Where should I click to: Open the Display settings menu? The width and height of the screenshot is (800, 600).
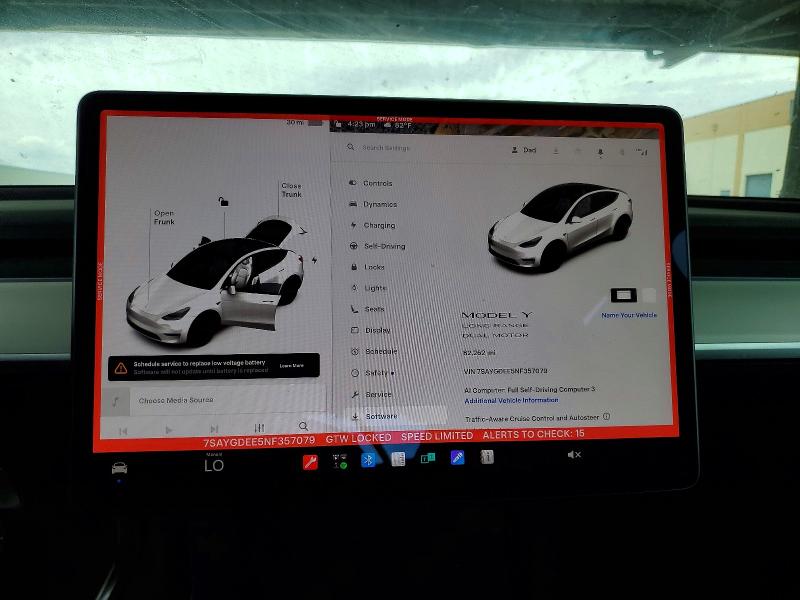coord(371,330)
